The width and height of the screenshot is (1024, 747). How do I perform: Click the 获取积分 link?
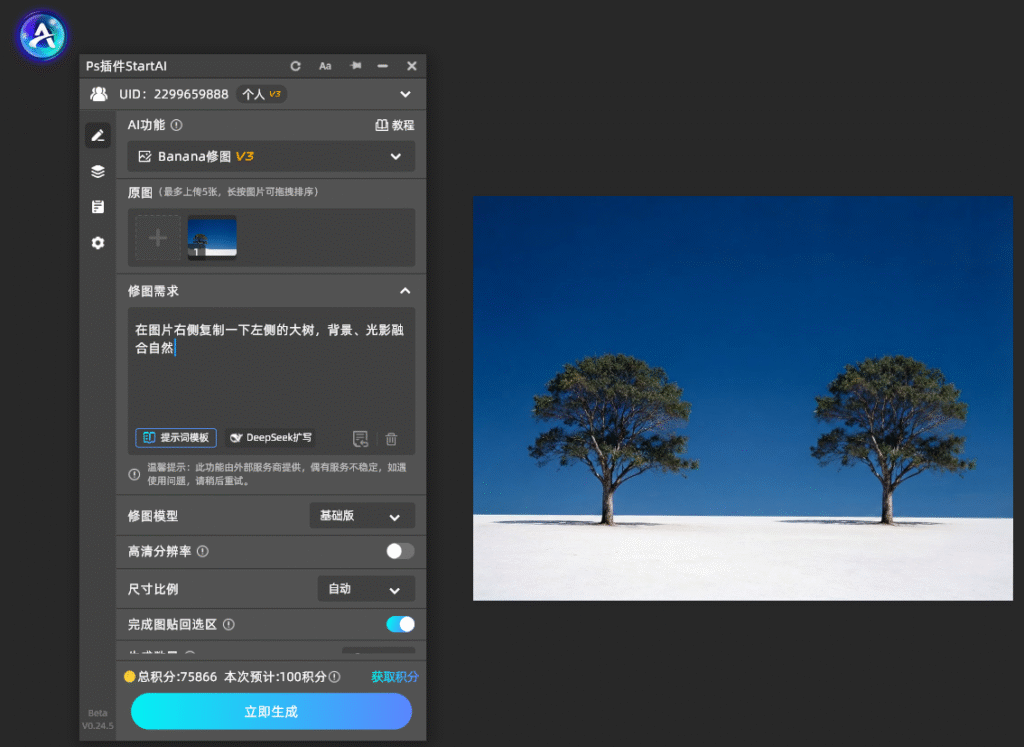394,676
